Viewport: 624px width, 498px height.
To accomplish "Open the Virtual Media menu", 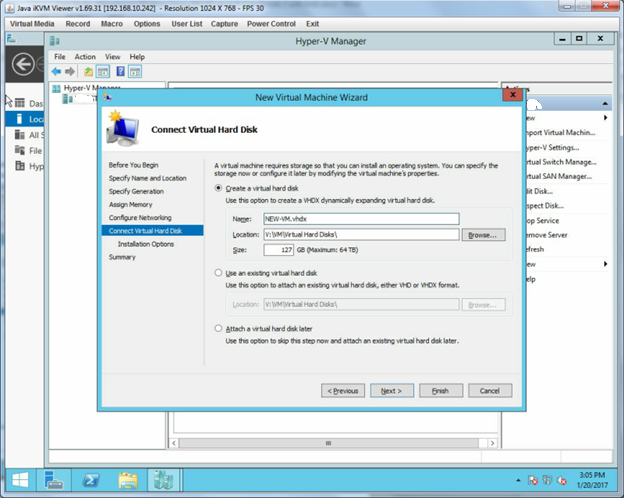I will [x=32, y=24].
